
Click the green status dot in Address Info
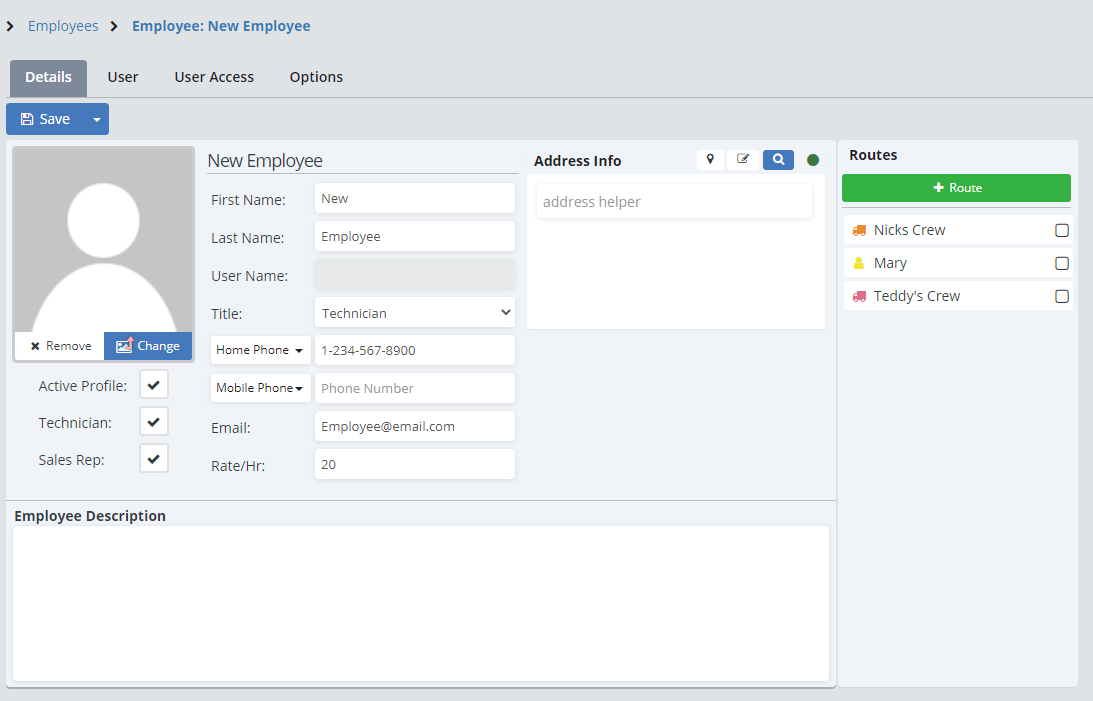coord(813,160)
